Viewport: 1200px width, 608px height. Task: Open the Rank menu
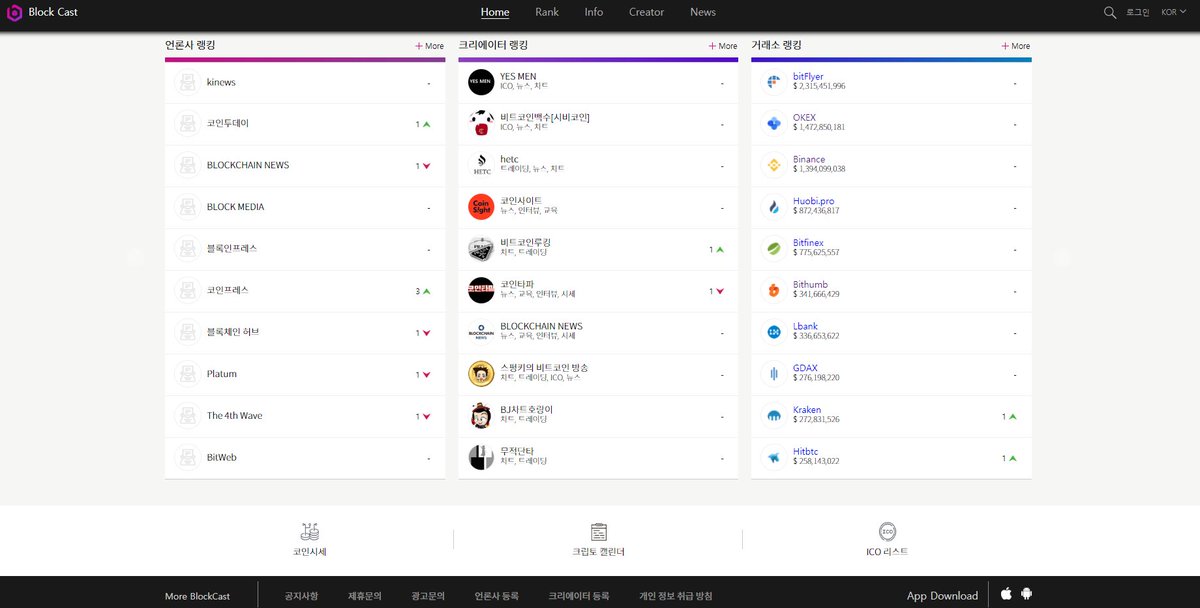[547, 12]
